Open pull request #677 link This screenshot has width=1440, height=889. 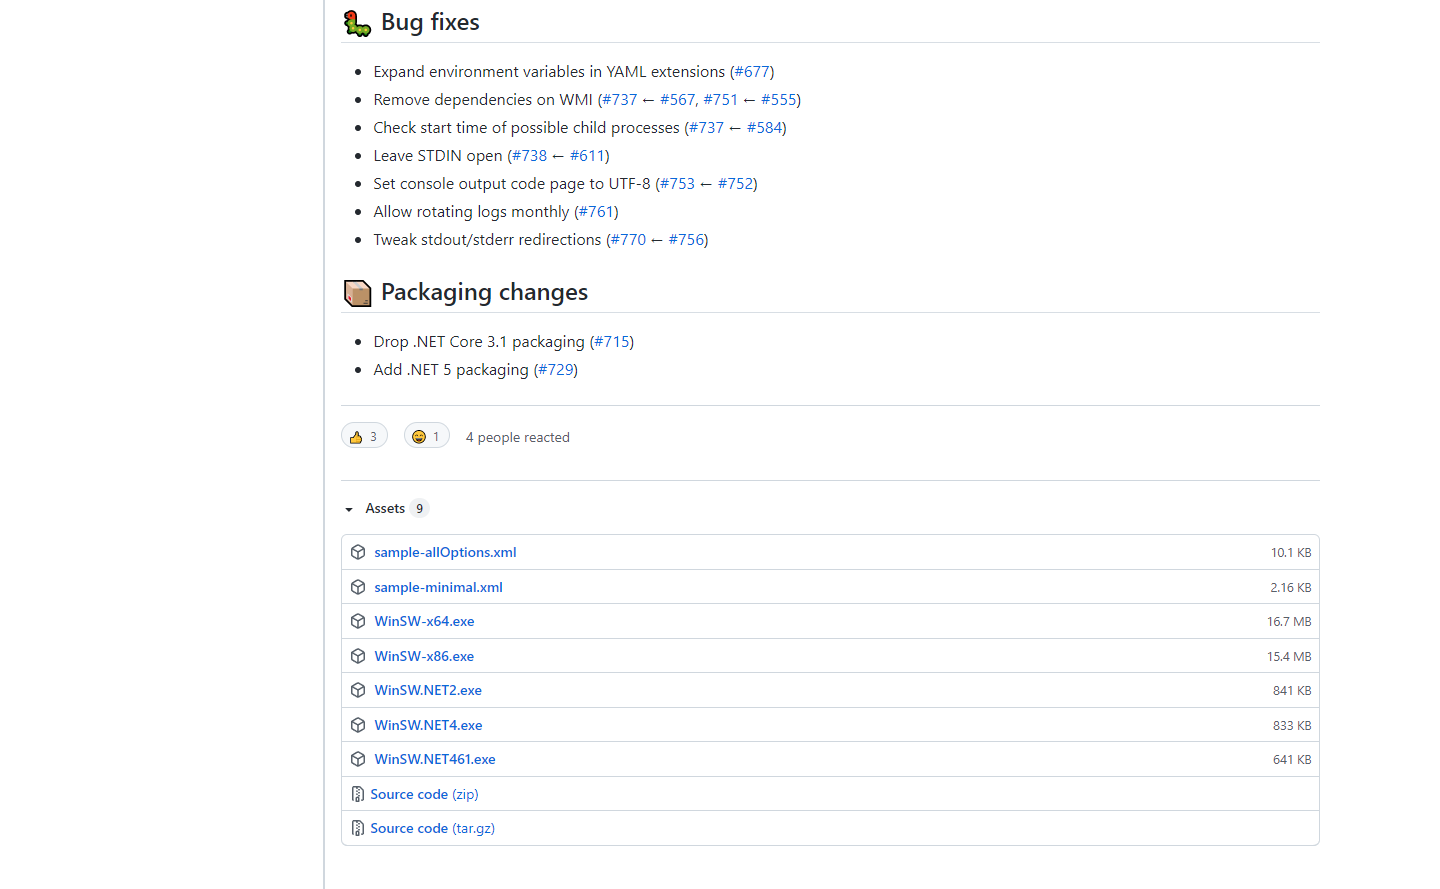[752, 72]
